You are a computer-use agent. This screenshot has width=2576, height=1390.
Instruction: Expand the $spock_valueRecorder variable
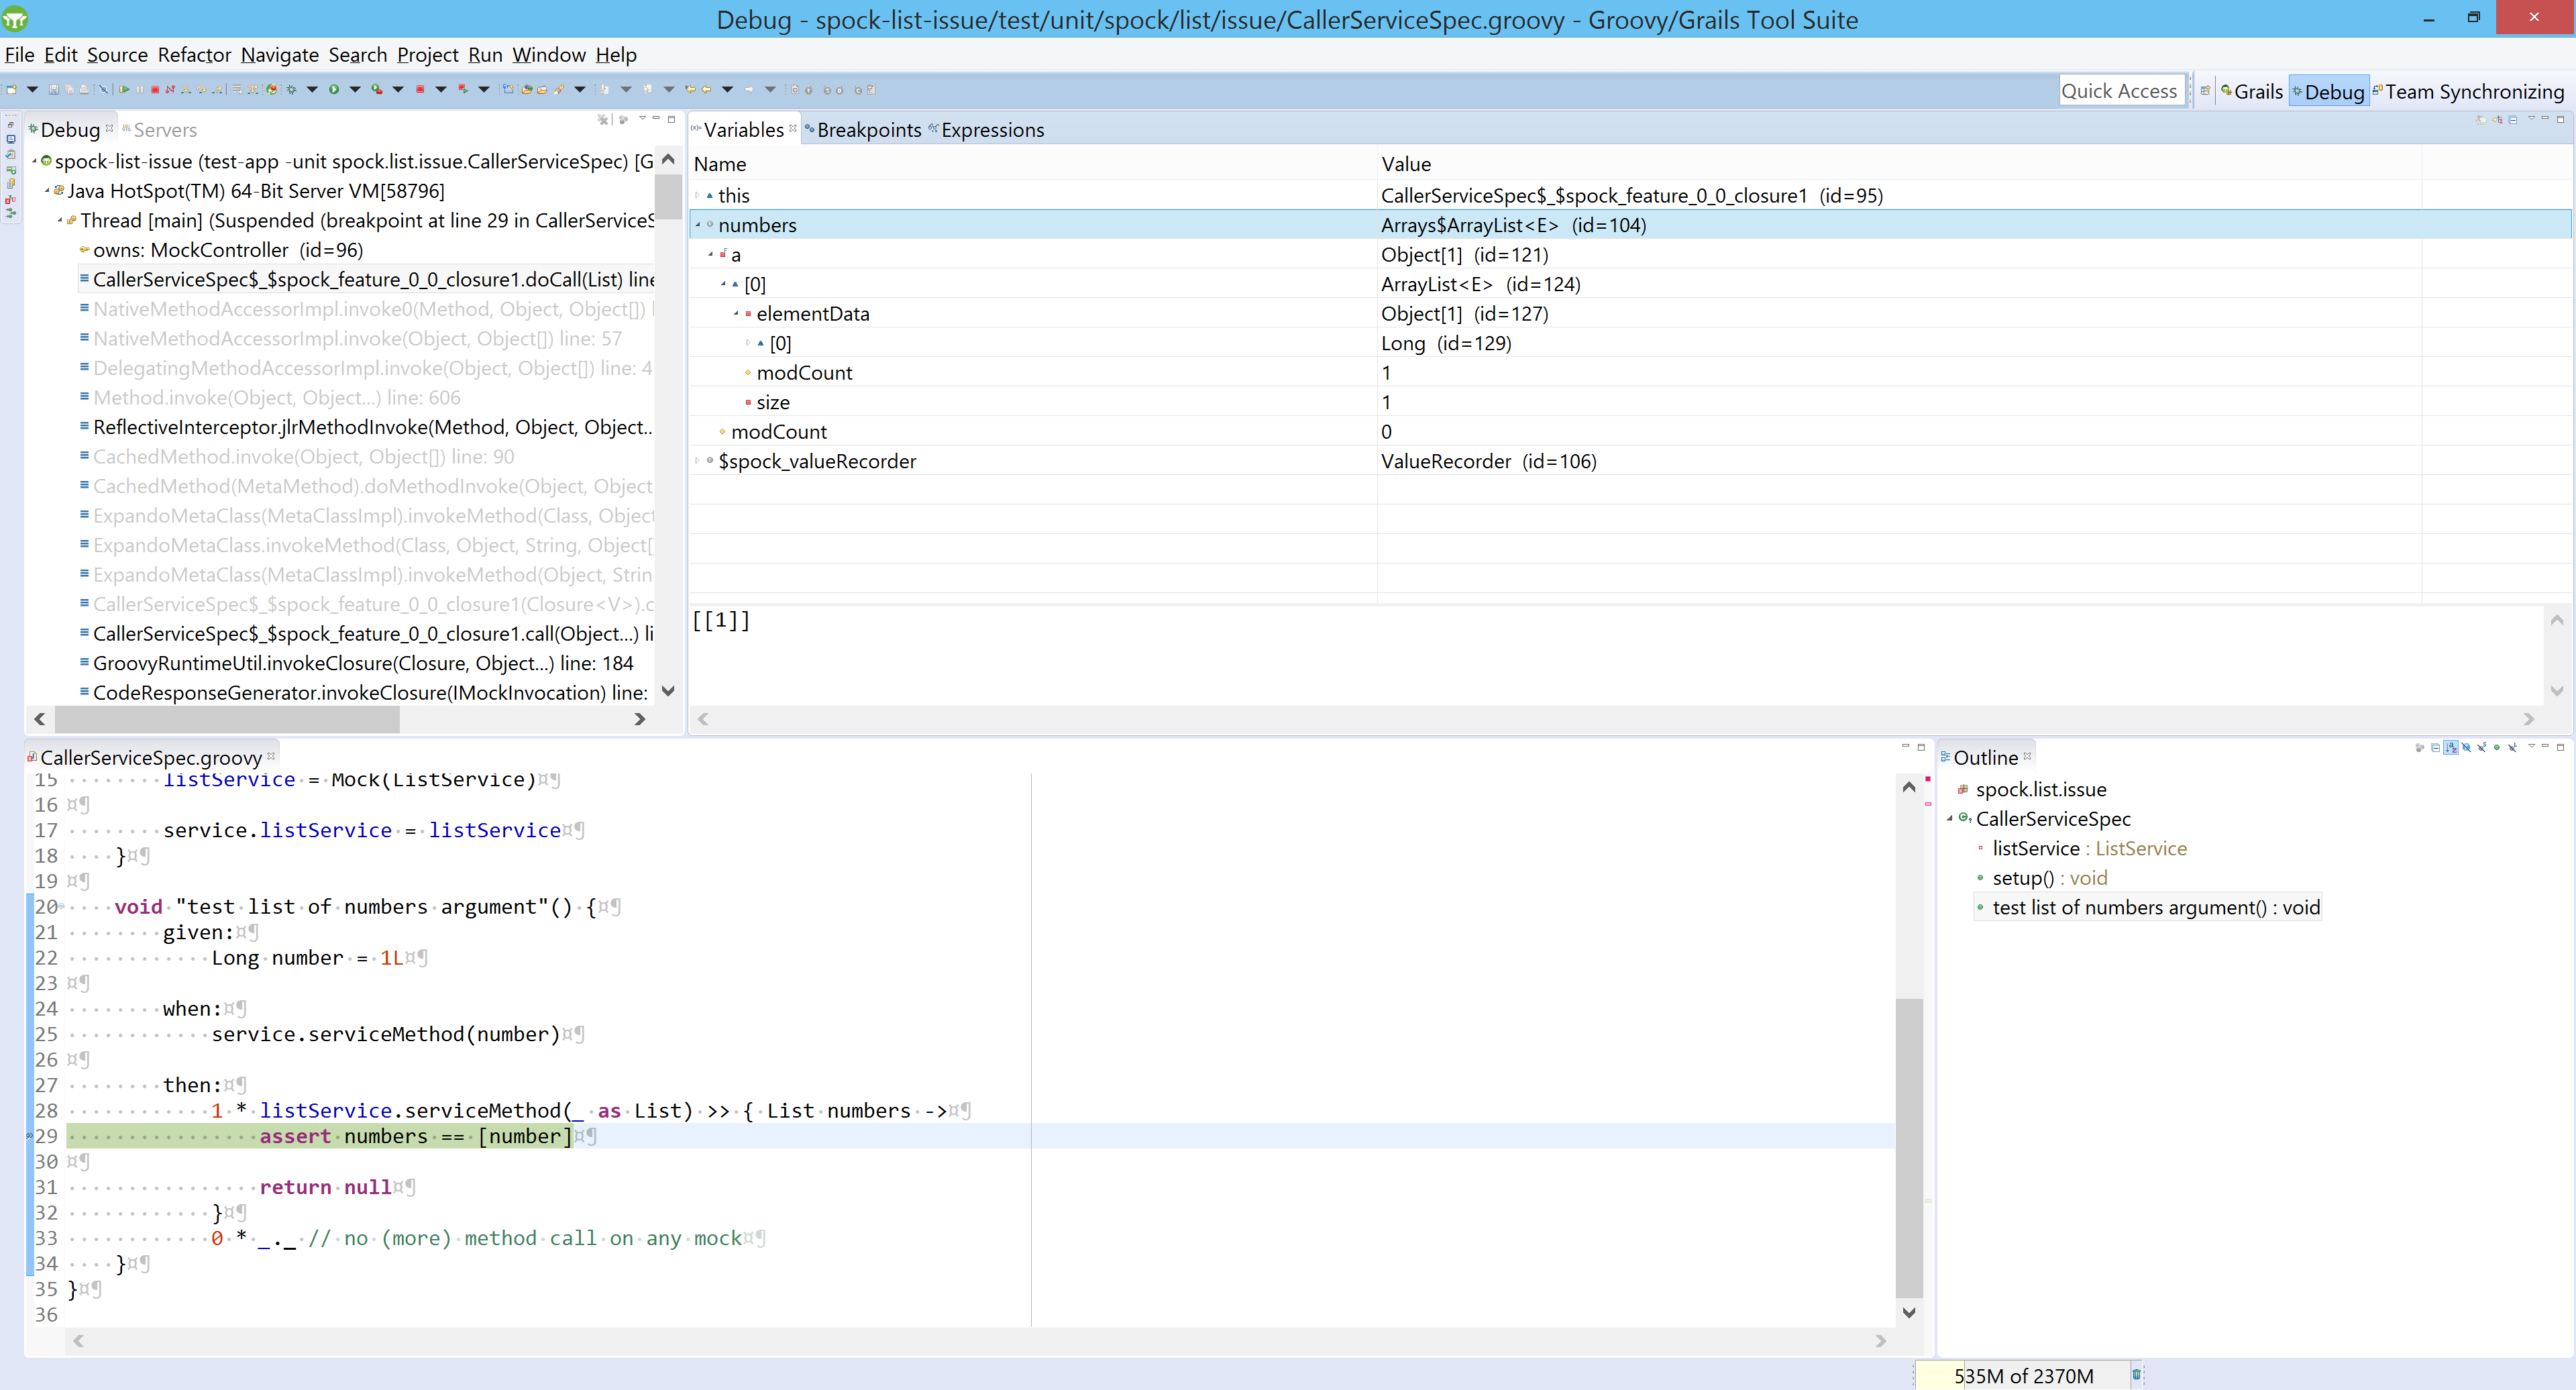click(698, 461)
